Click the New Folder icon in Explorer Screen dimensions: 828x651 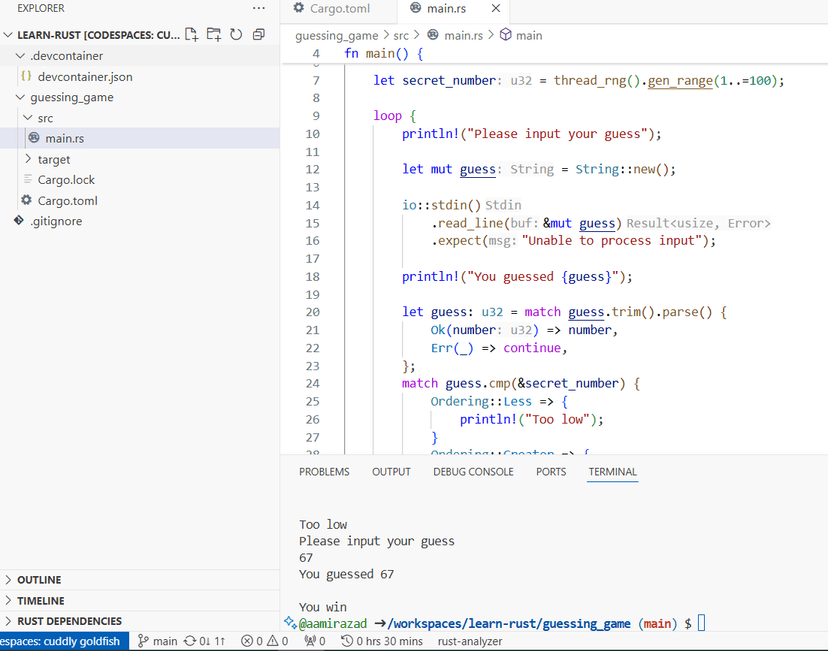[214, 35]
